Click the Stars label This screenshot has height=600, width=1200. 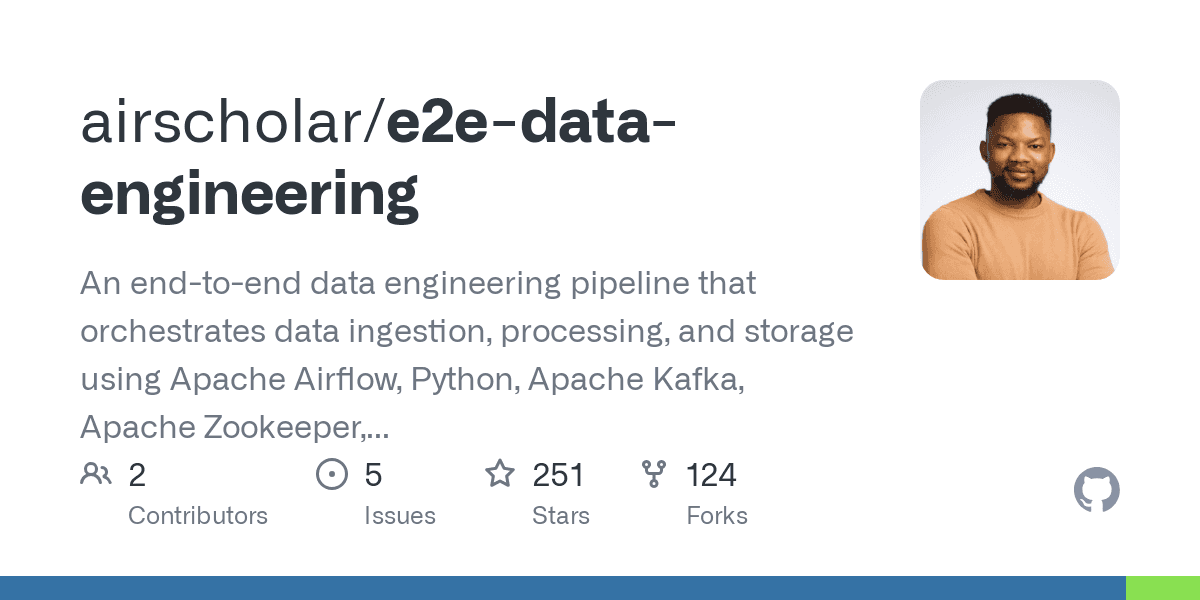click(561, 516)
